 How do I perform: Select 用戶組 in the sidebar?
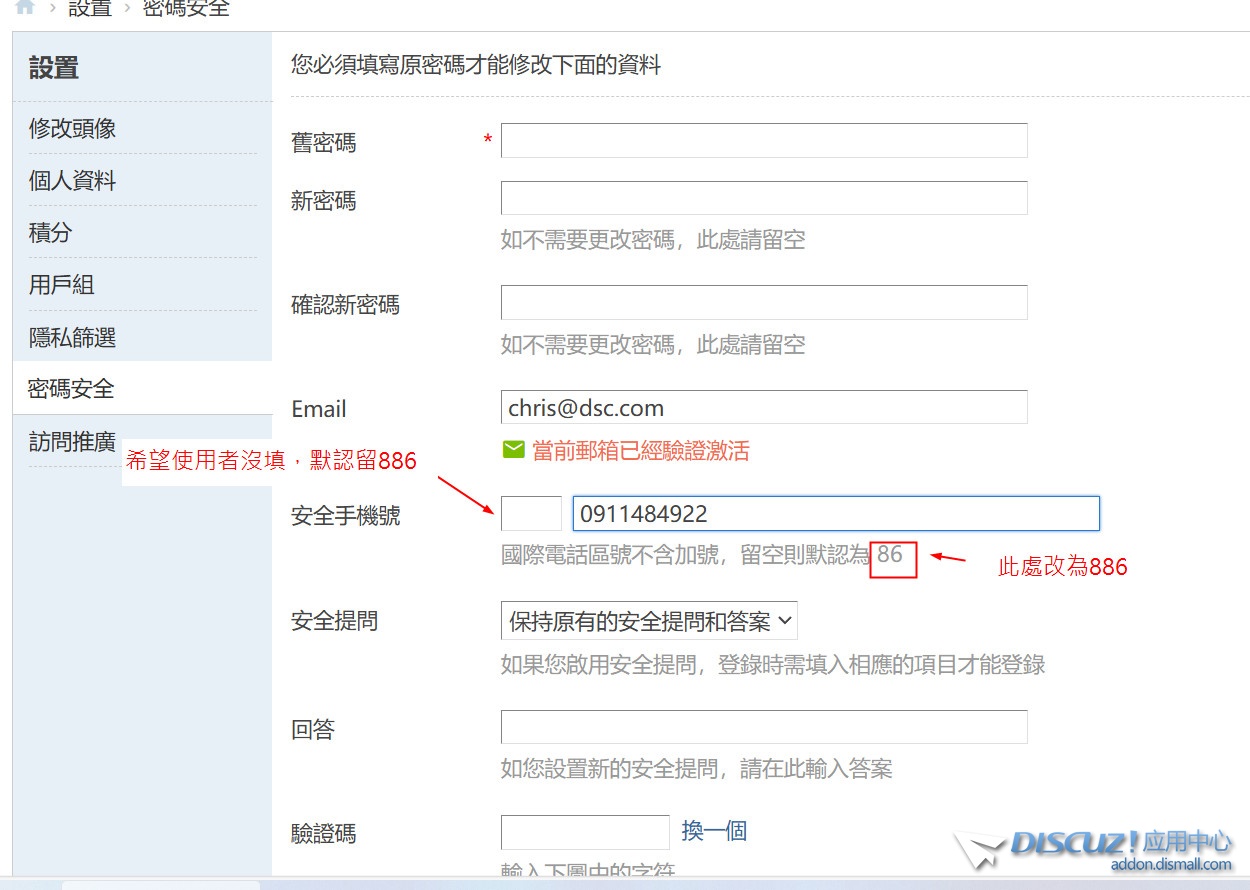coord(61,285)
